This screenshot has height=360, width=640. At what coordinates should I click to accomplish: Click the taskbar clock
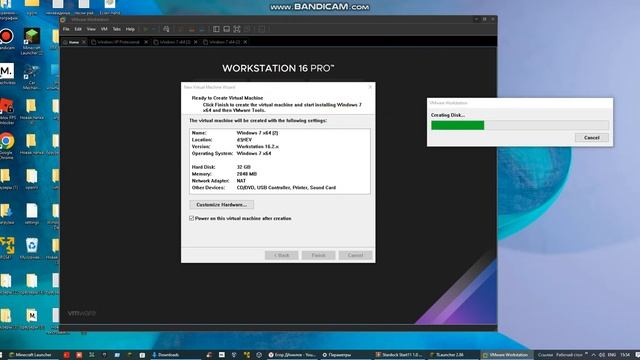click(625, 355)
